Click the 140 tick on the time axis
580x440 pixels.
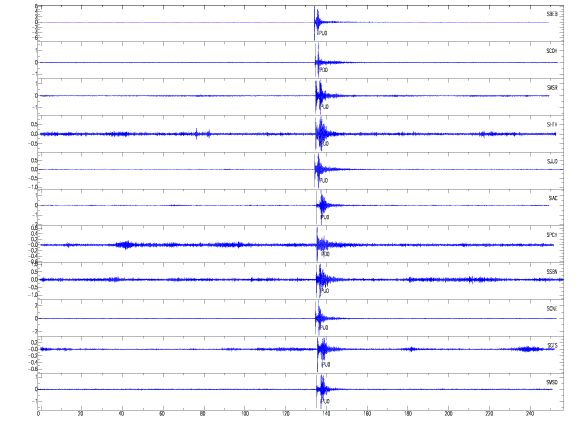[326, 414]
